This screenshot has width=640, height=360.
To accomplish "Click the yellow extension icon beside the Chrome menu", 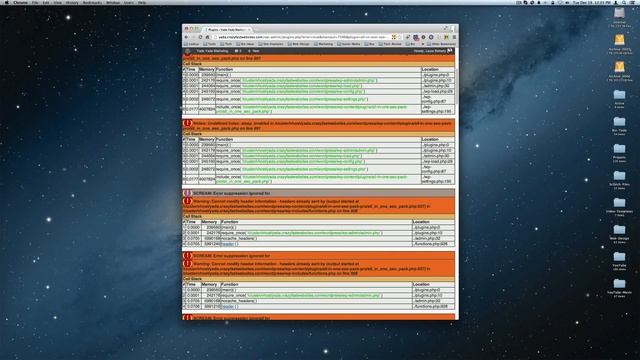I will tap(446, 37).
